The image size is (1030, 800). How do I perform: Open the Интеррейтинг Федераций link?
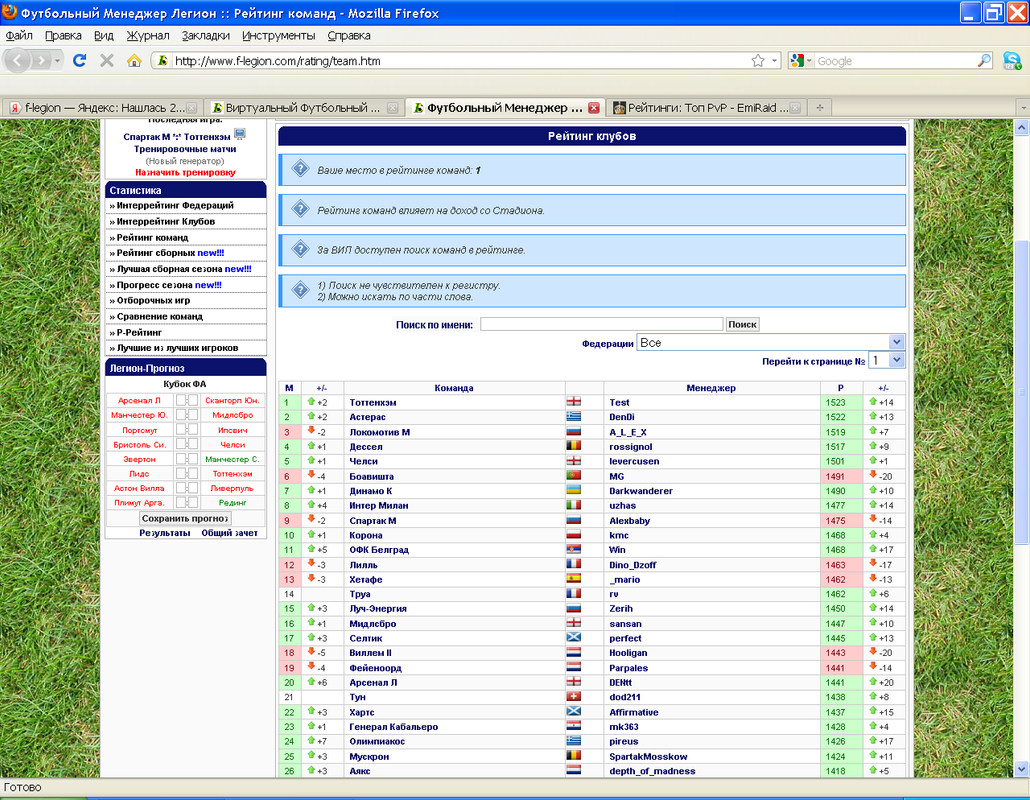(x=175, y=206)
